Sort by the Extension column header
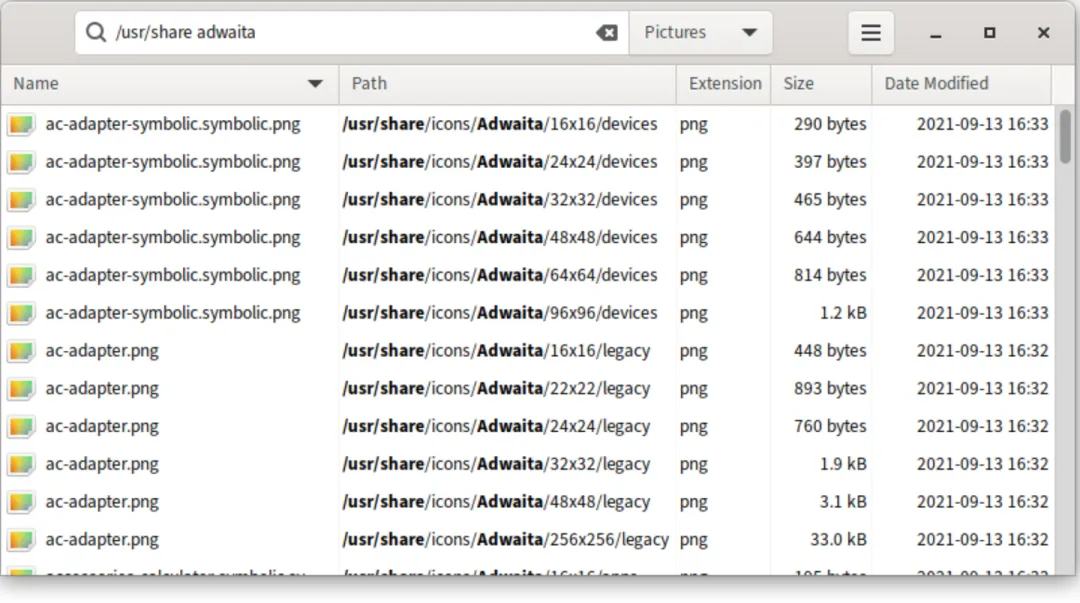The height and width of the screenshot is (603, 1080). pos(724,84)
